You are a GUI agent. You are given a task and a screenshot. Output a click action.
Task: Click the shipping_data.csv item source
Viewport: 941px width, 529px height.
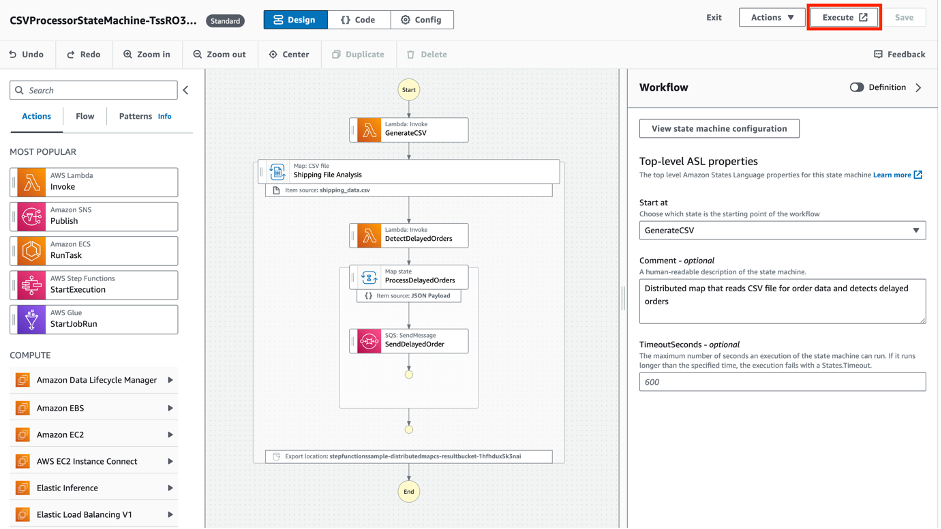click(409, 190)
